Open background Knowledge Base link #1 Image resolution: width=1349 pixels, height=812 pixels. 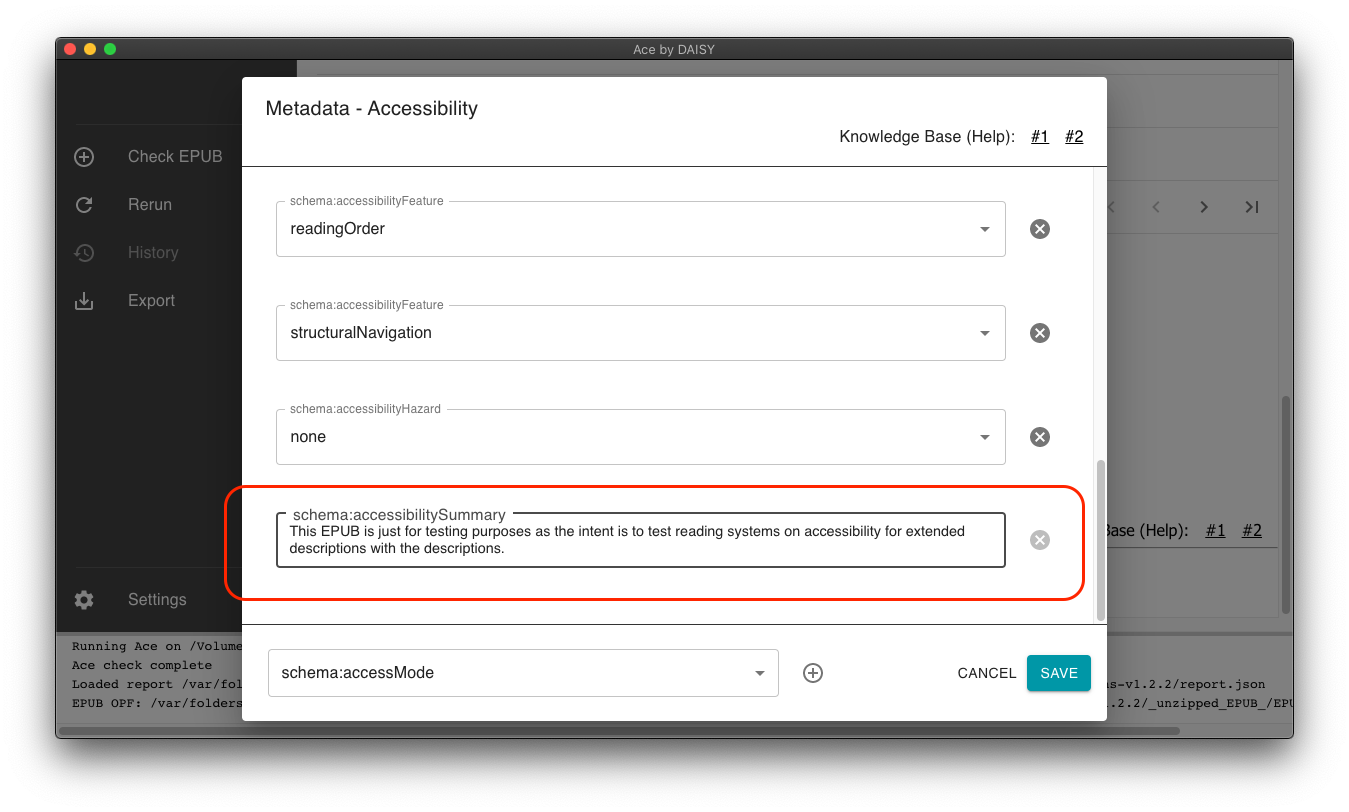click(x=1215, y=531)
